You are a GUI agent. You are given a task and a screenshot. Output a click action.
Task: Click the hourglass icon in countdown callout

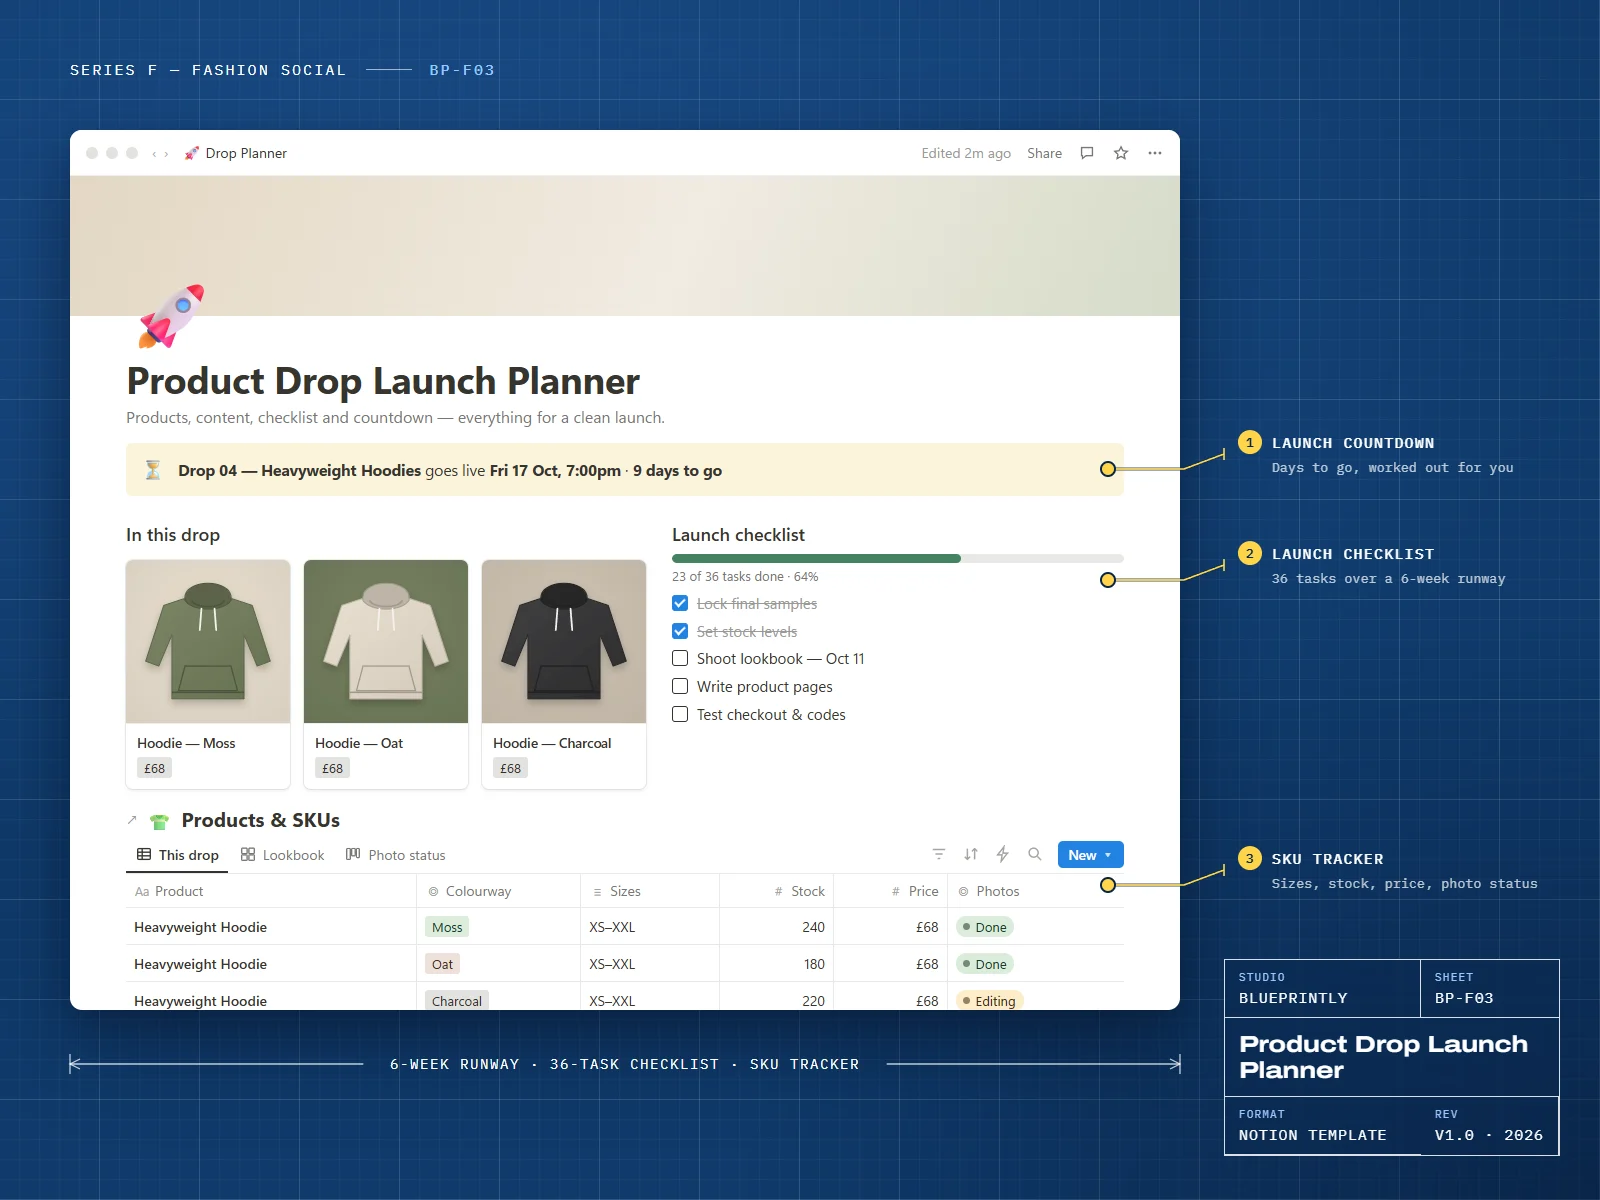153,470
